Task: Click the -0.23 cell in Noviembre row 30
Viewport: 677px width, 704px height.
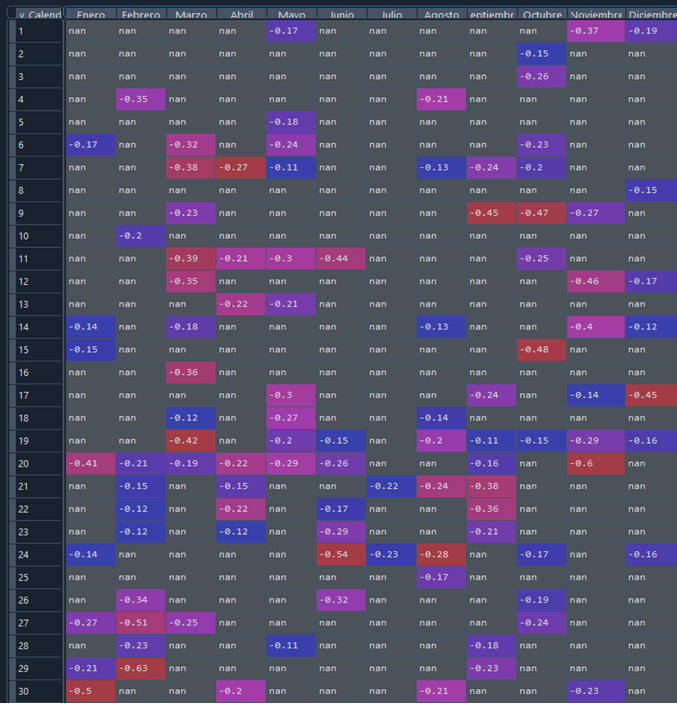Action: [596, 691]
